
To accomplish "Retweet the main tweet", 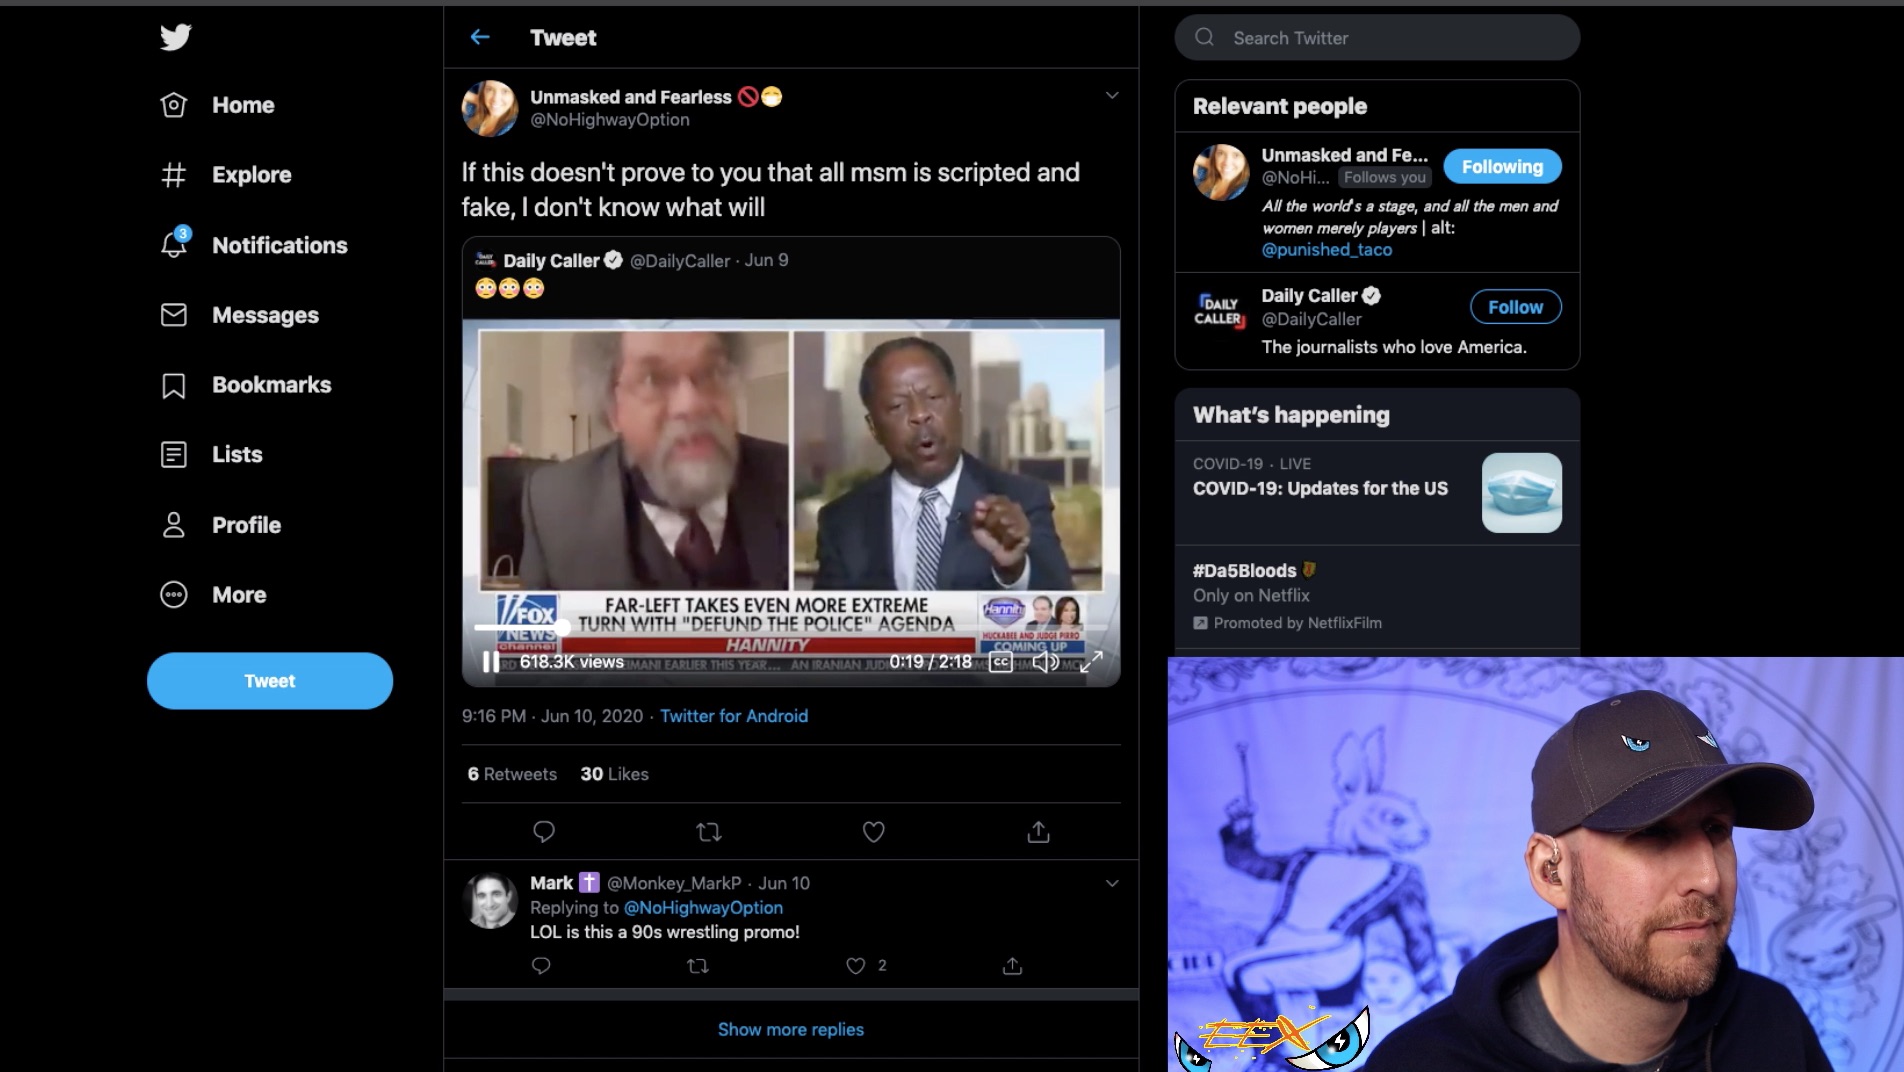I will tap(709, 831).
